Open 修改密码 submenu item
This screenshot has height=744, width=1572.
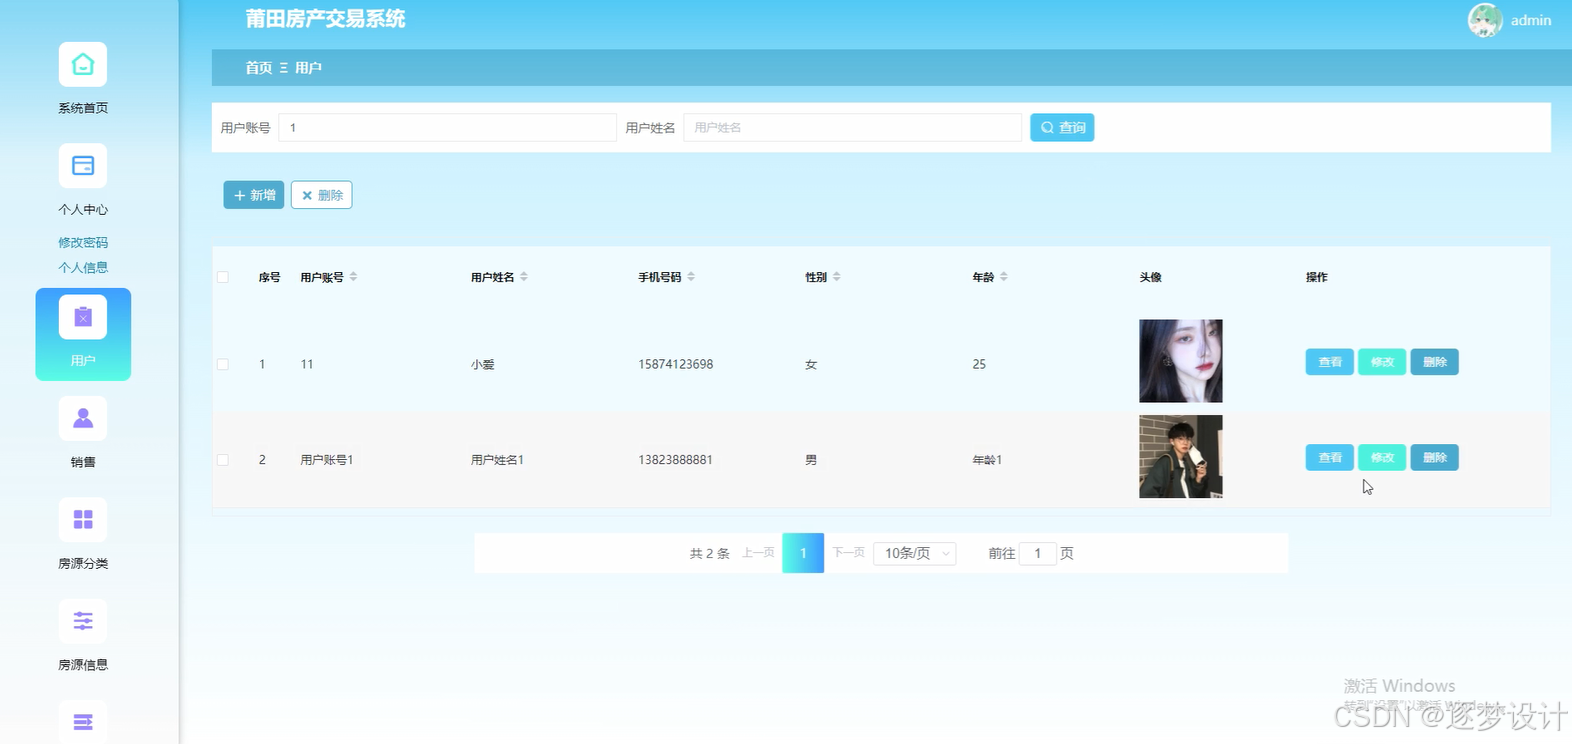(x=83, y=242)
